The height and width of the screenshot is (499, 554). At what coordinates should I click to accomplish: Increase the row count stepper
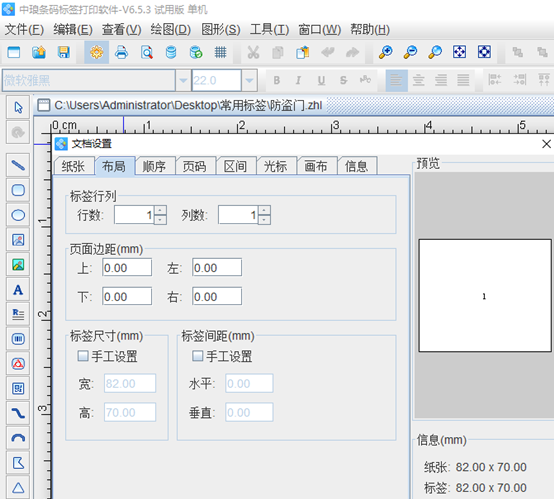160,211
